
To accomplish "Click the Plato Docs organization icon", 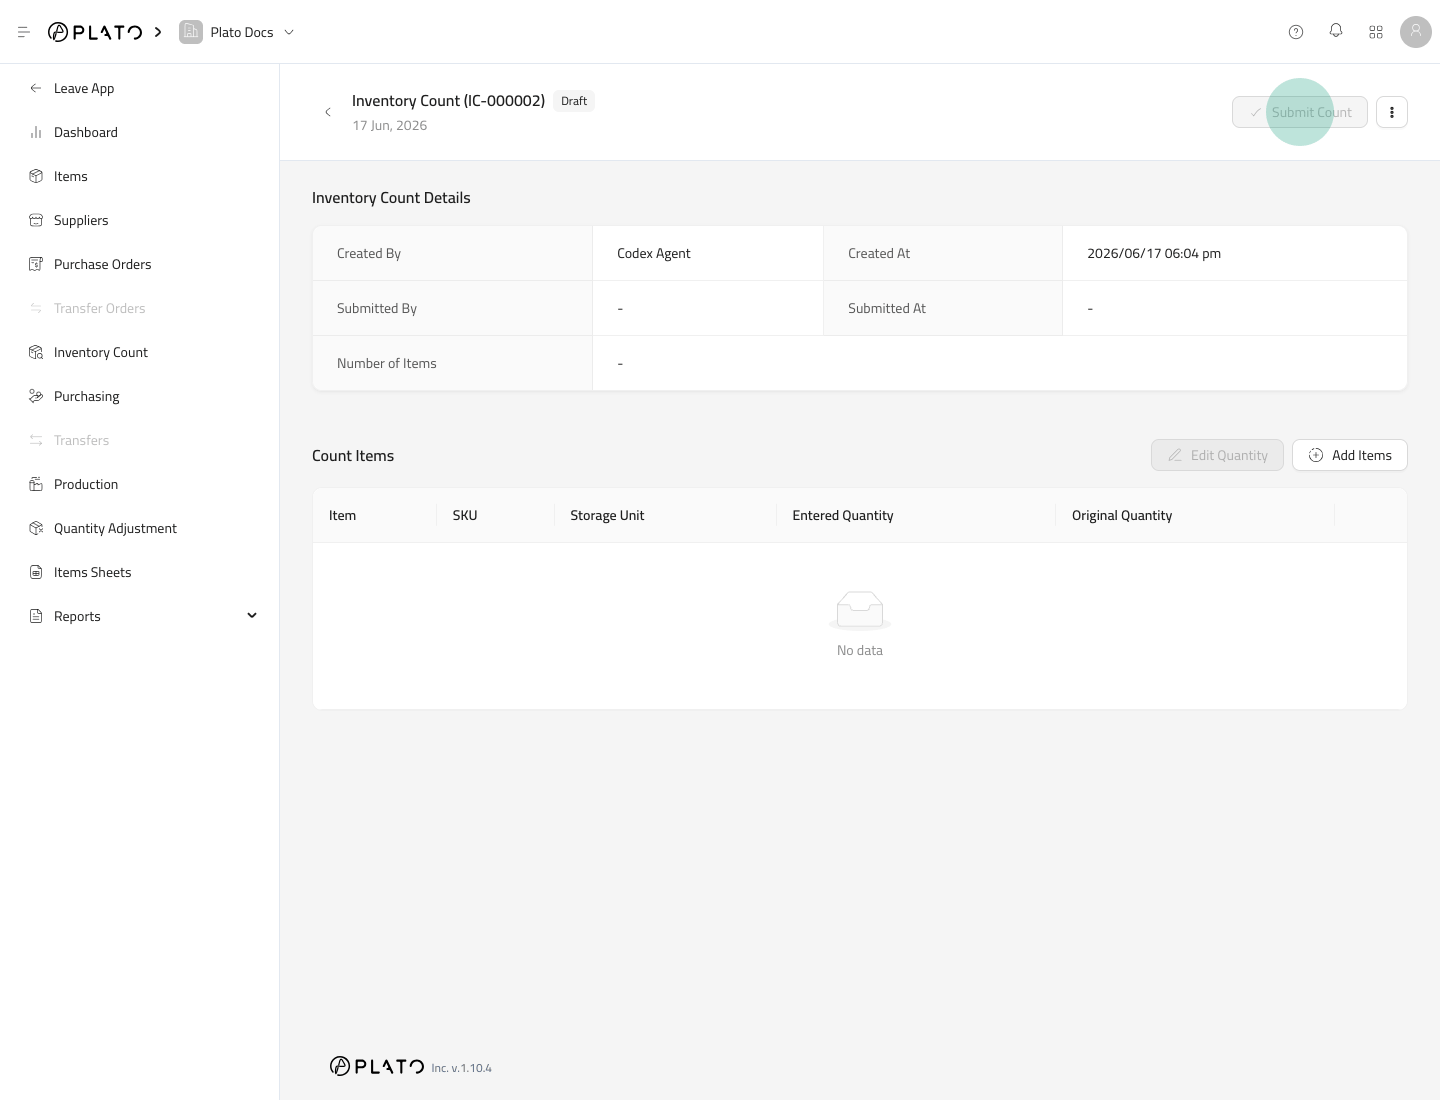I will click(190, 32).
